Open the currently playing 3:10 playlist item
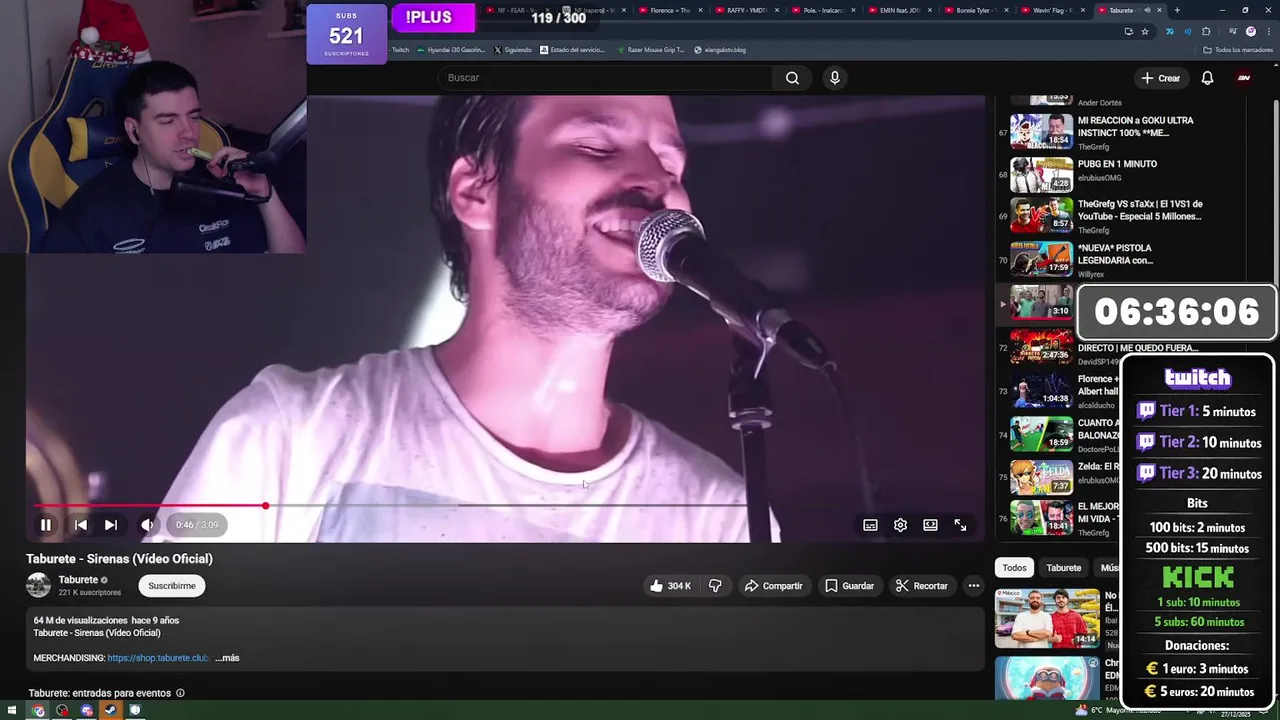The width and height of the screenshot is (1280, 720). click(1041, 304)
